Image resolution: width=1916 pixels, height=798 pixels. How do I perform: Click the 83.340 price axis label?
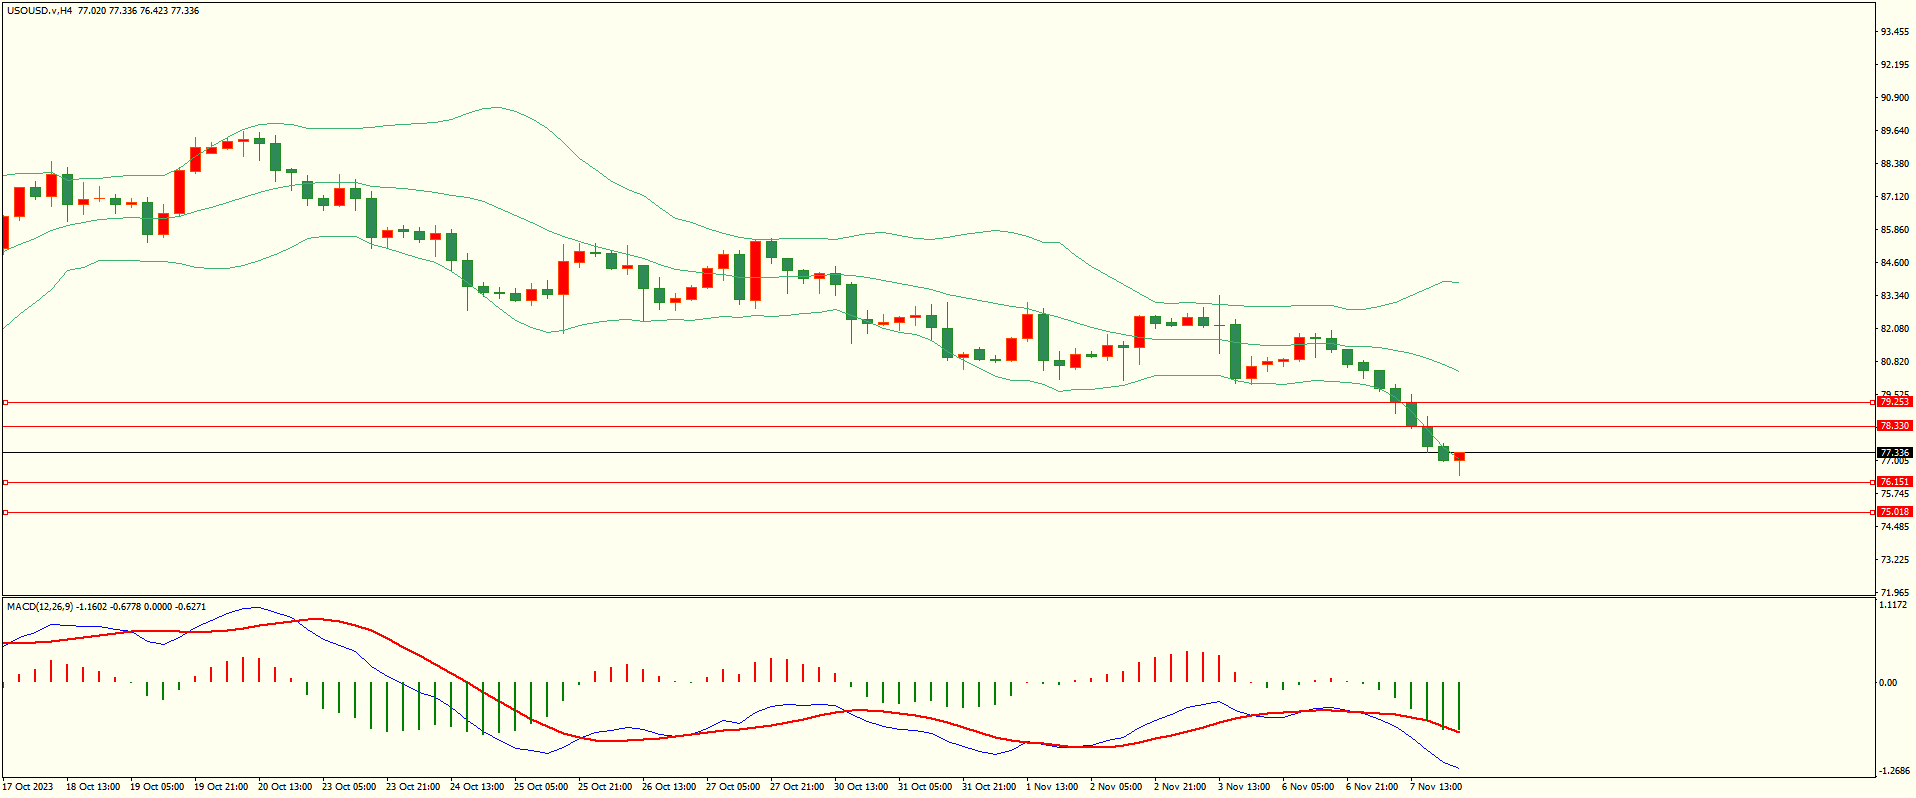1894,296
